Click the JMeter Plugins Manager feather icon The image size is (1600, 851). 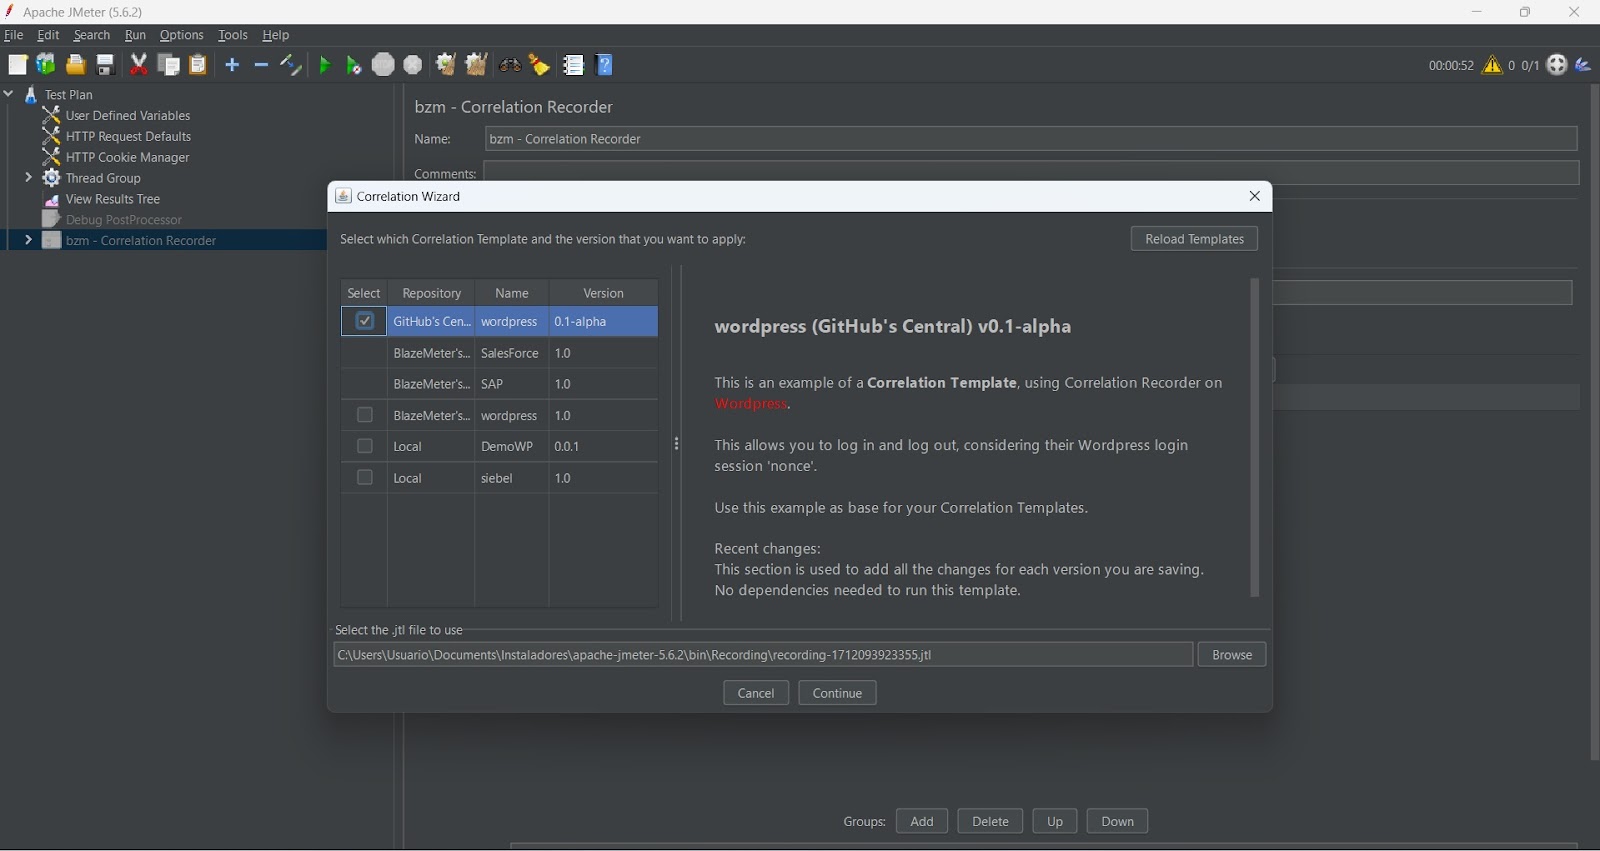point(1584,65)
